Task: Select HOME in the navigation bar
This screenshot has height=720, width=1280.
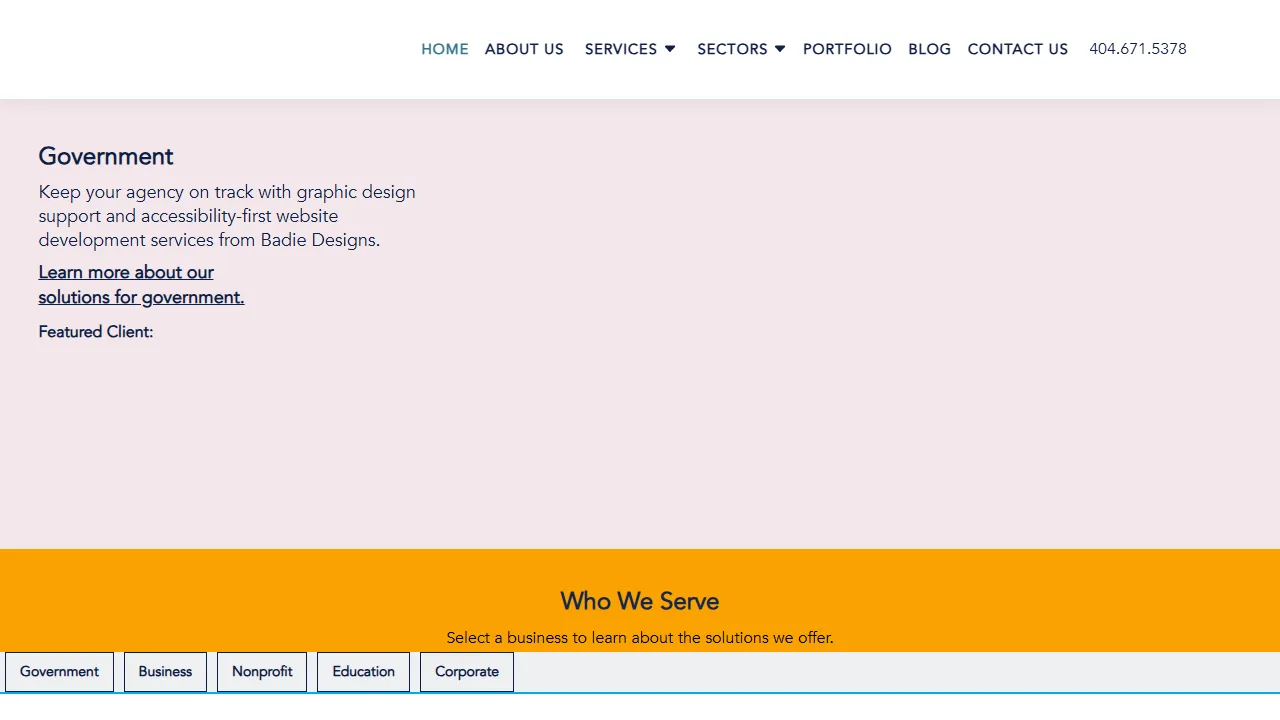Action: 444,49
